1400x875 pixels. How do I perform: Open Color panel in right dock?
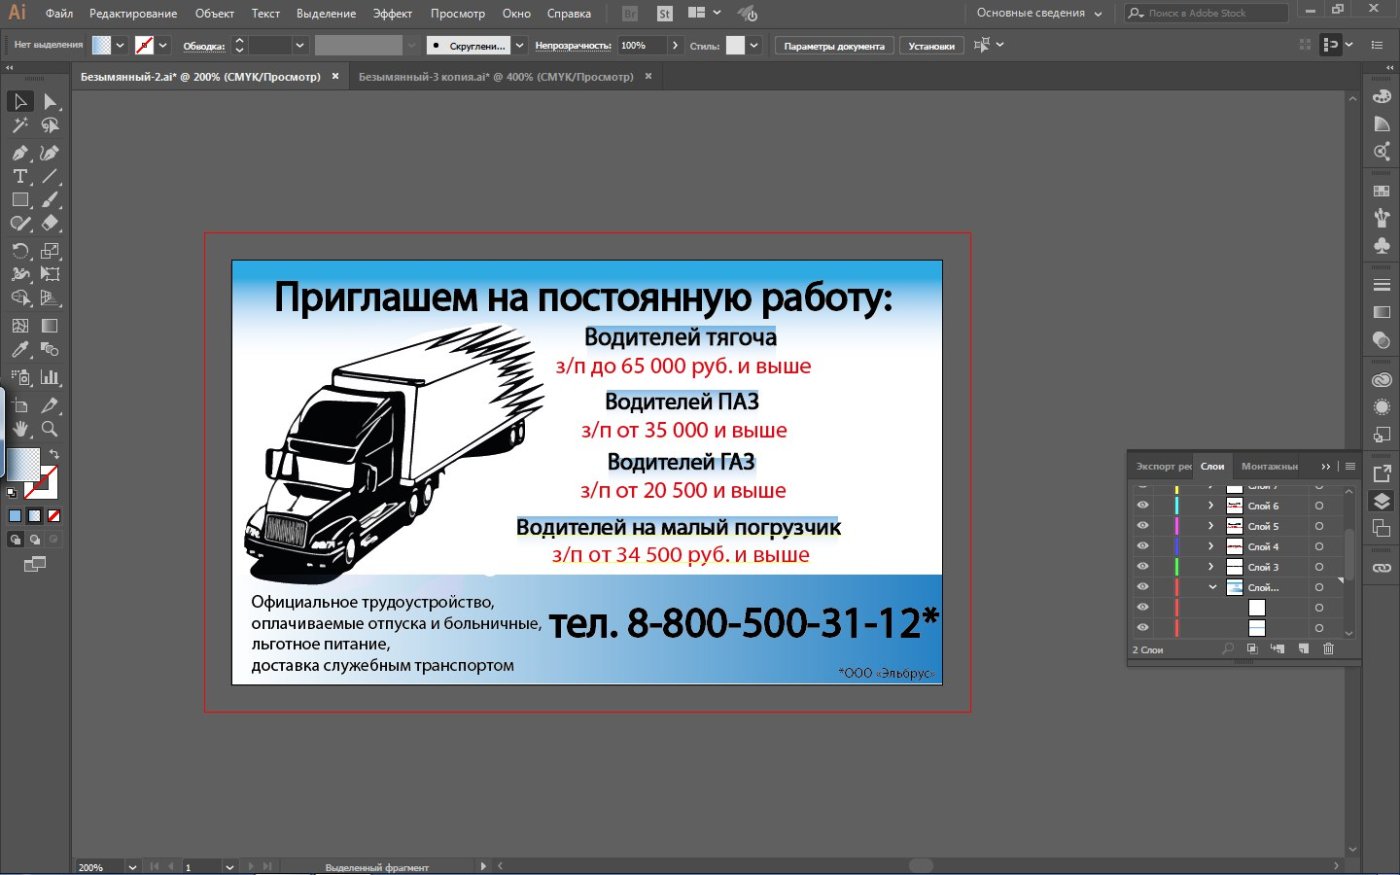(x=1382, y=97)
